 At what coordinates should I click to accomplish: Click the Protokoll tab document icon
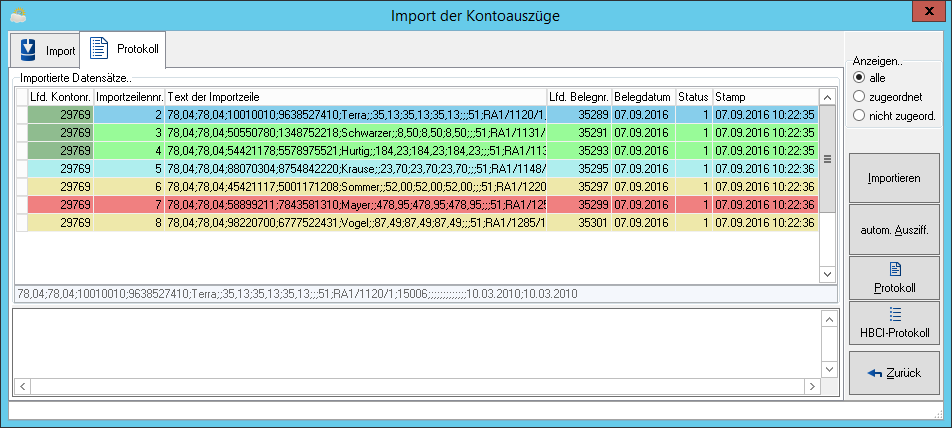99,49
